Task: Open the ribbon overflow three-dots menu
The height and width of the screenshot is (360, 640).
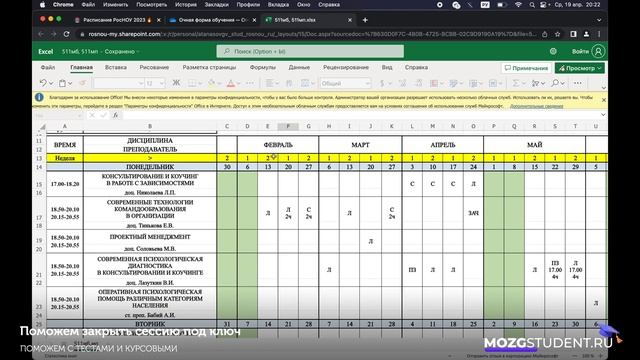Action: (x=578, y=83)
